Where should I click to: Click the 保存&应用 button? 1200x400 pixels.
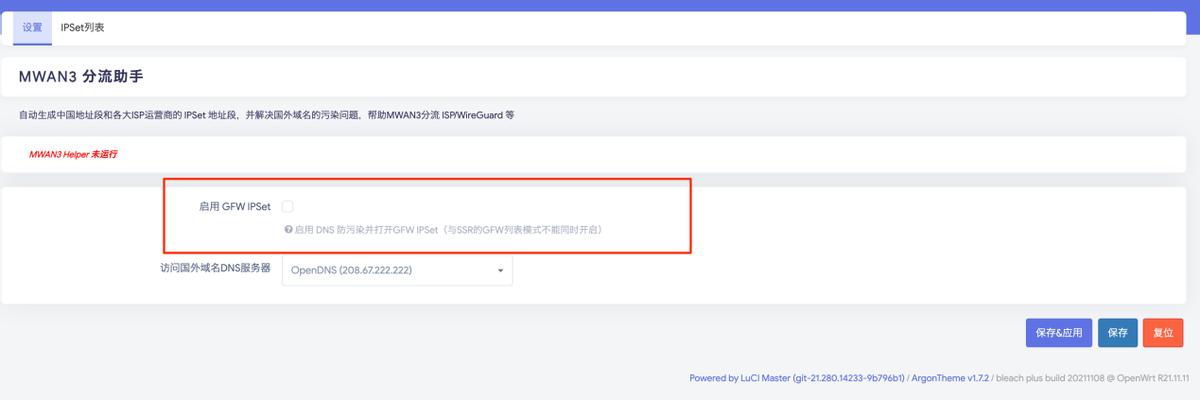coord(1059,332)
